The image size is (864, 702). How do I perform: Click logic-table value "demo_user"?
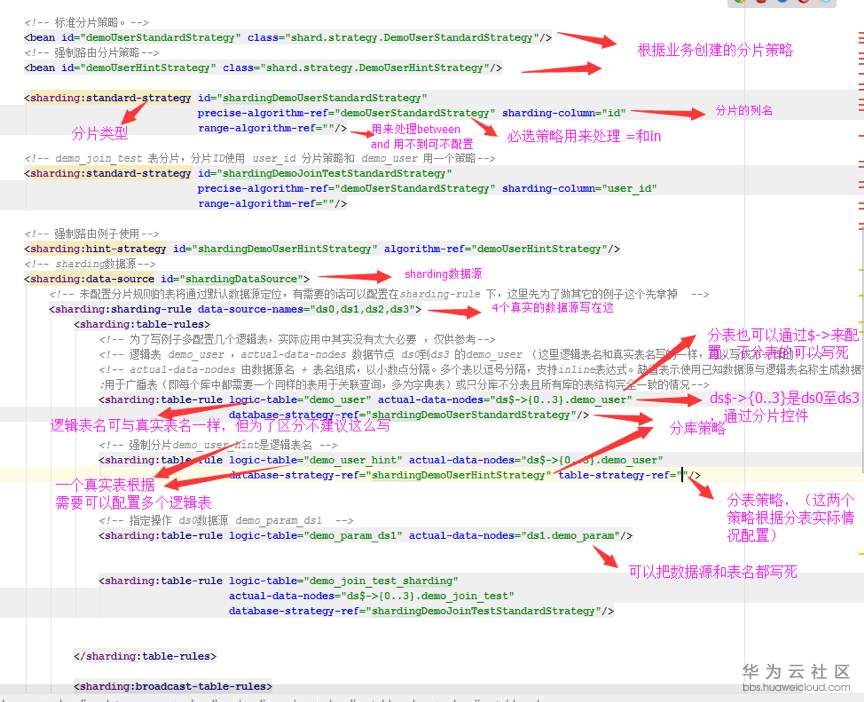338,400
